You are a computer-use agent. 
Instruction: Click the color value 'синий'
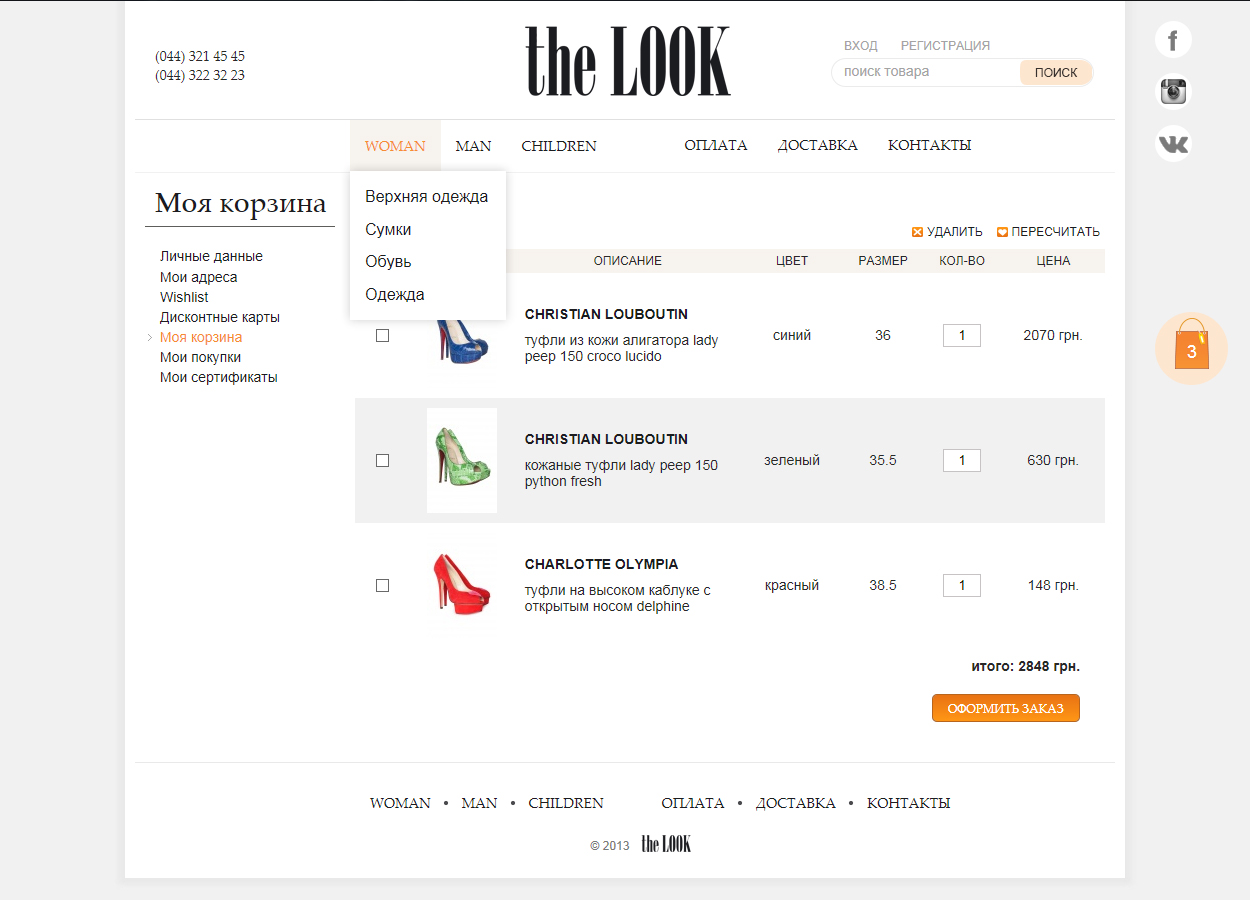pos(792,336)
